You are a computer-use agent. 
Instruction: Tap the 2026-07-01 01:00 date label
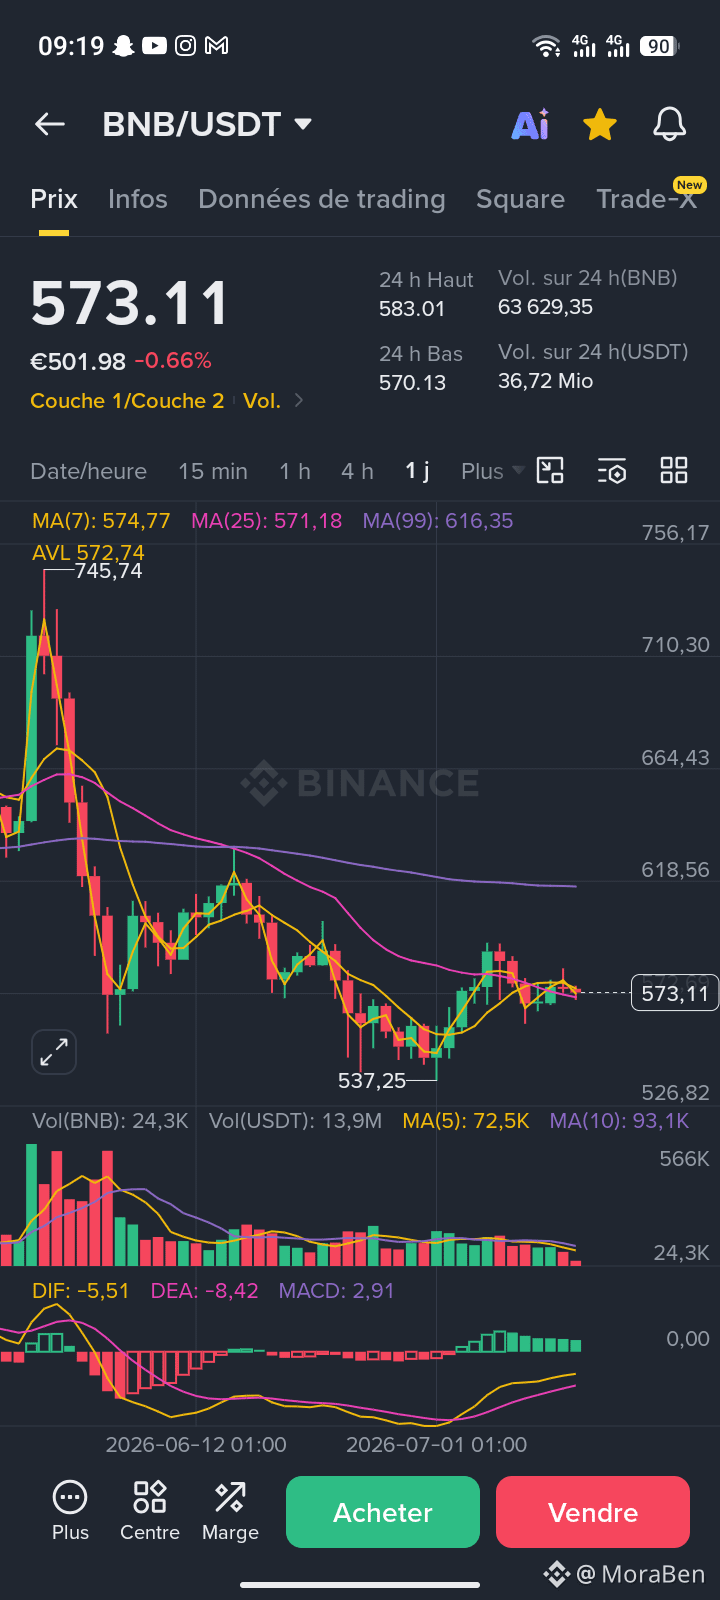[436, 1445]
